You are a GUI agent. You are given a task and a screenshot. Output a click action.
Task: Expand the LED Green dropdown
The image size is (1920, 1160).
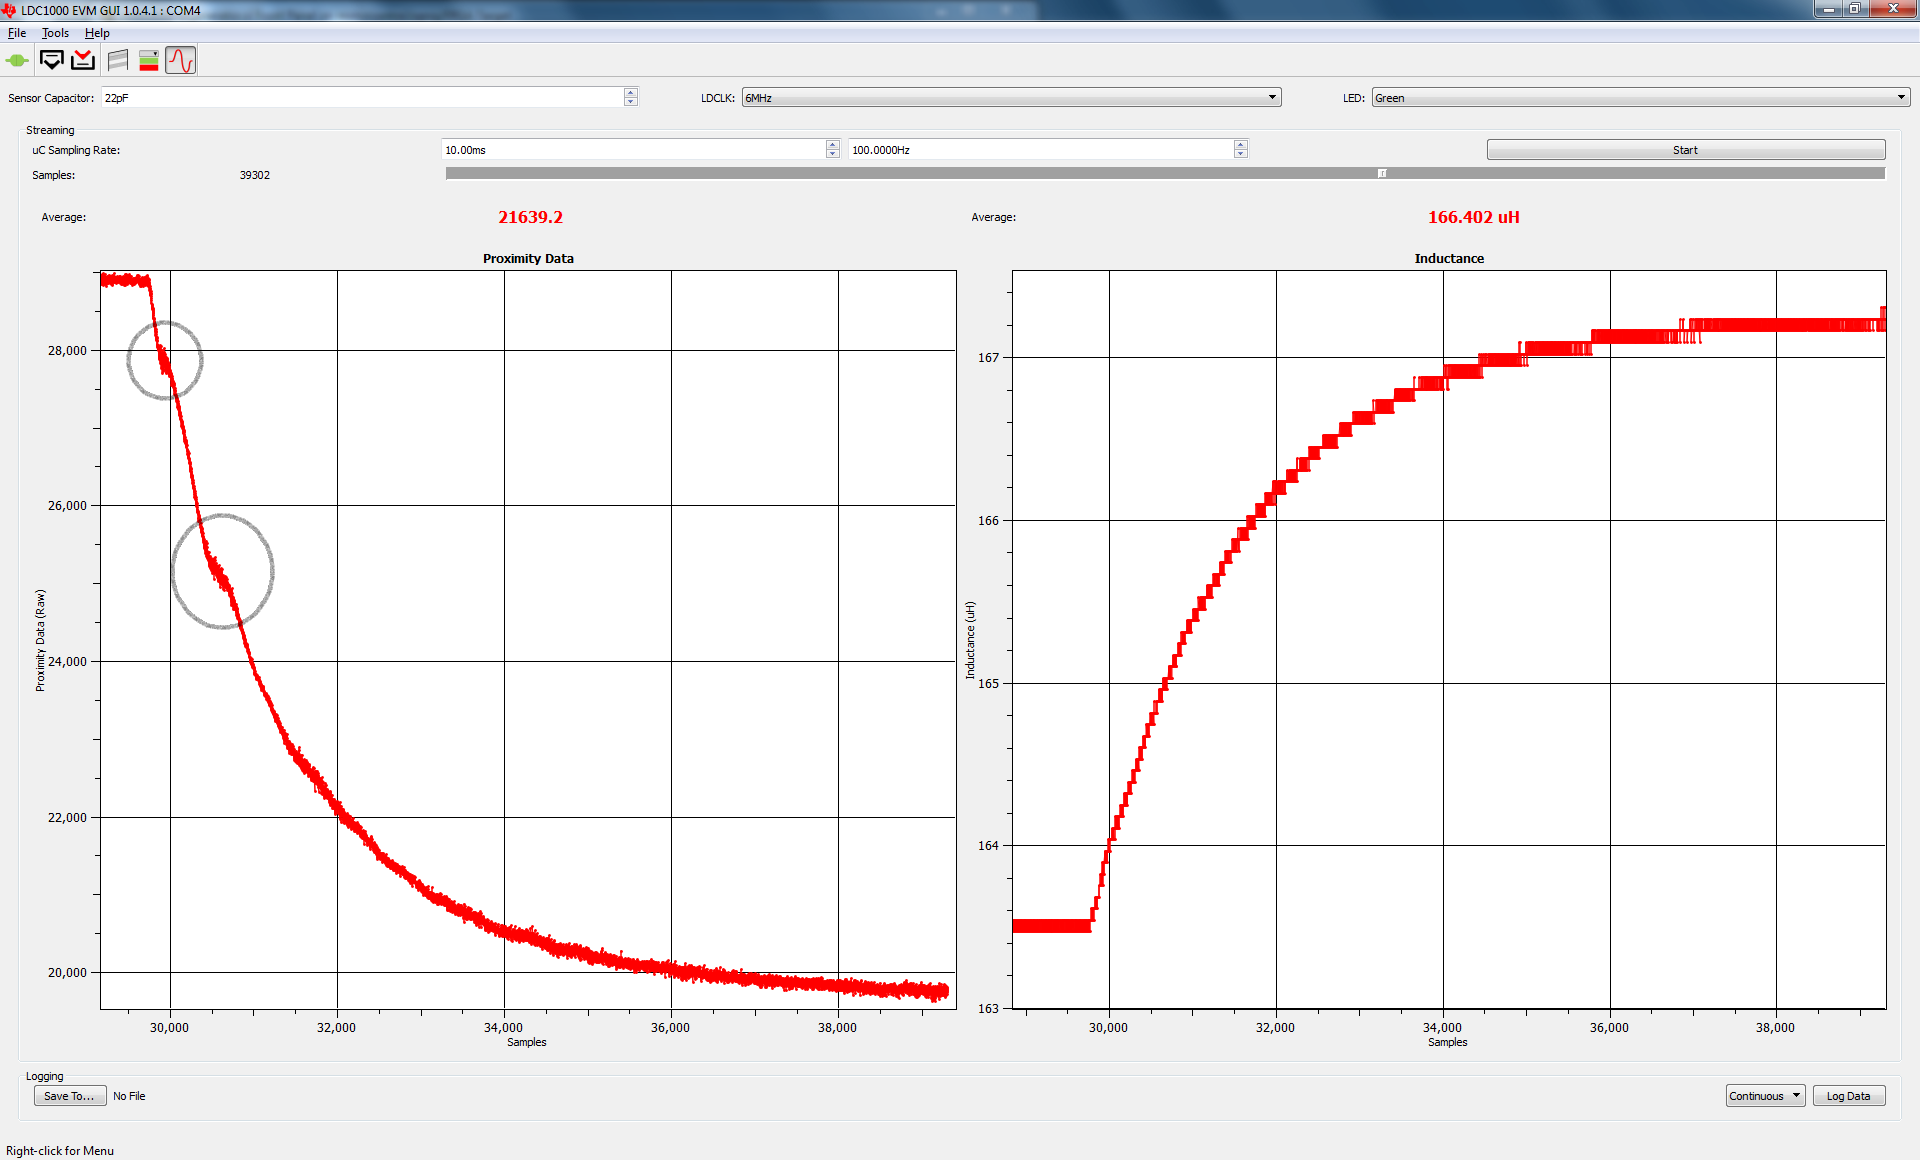pyautogui.click(x=1640, y=97)
